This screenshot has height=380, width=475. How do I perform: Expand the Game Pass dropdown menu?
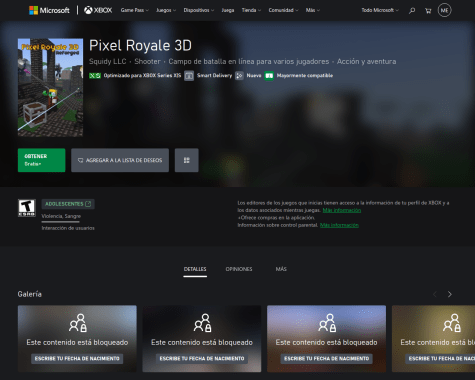point(135,10)
